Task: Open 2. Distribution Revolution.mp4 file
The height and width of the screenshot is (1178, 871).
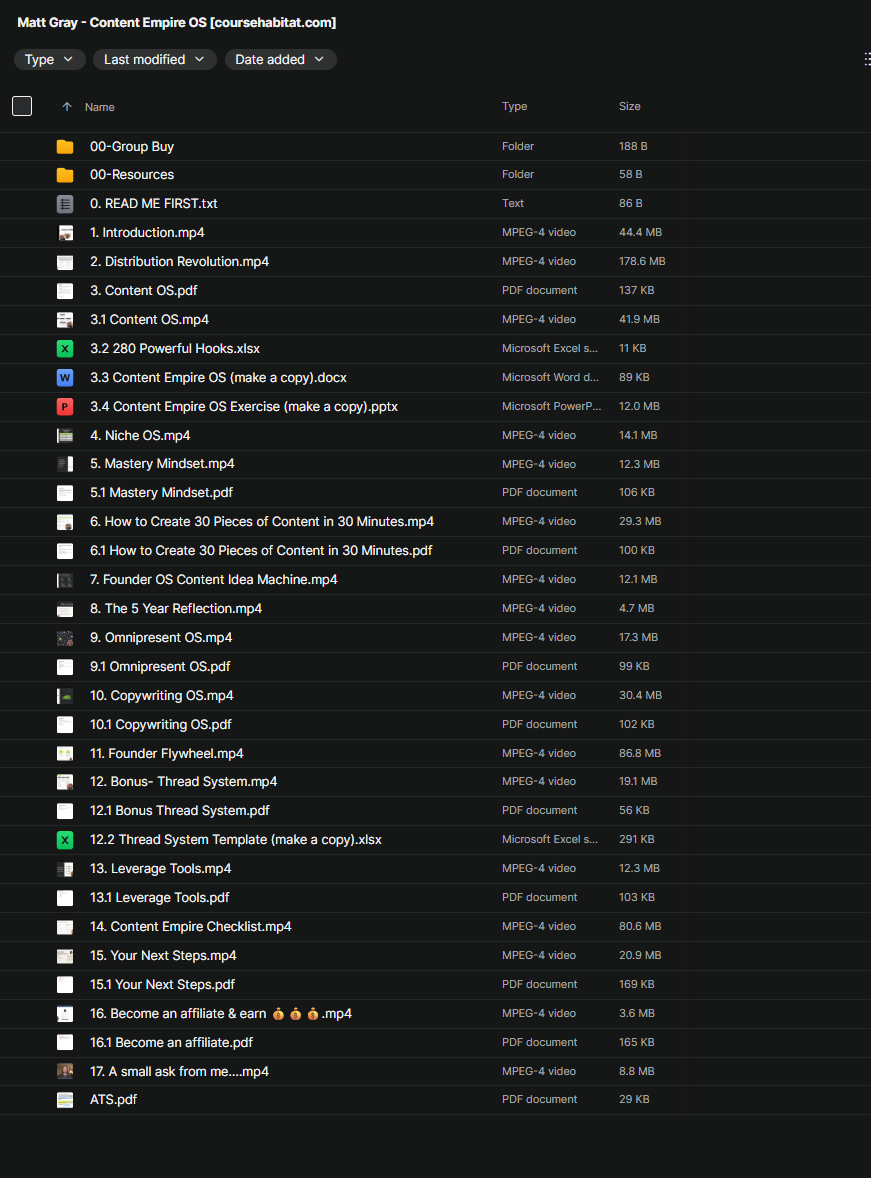Action: (179, 262)
